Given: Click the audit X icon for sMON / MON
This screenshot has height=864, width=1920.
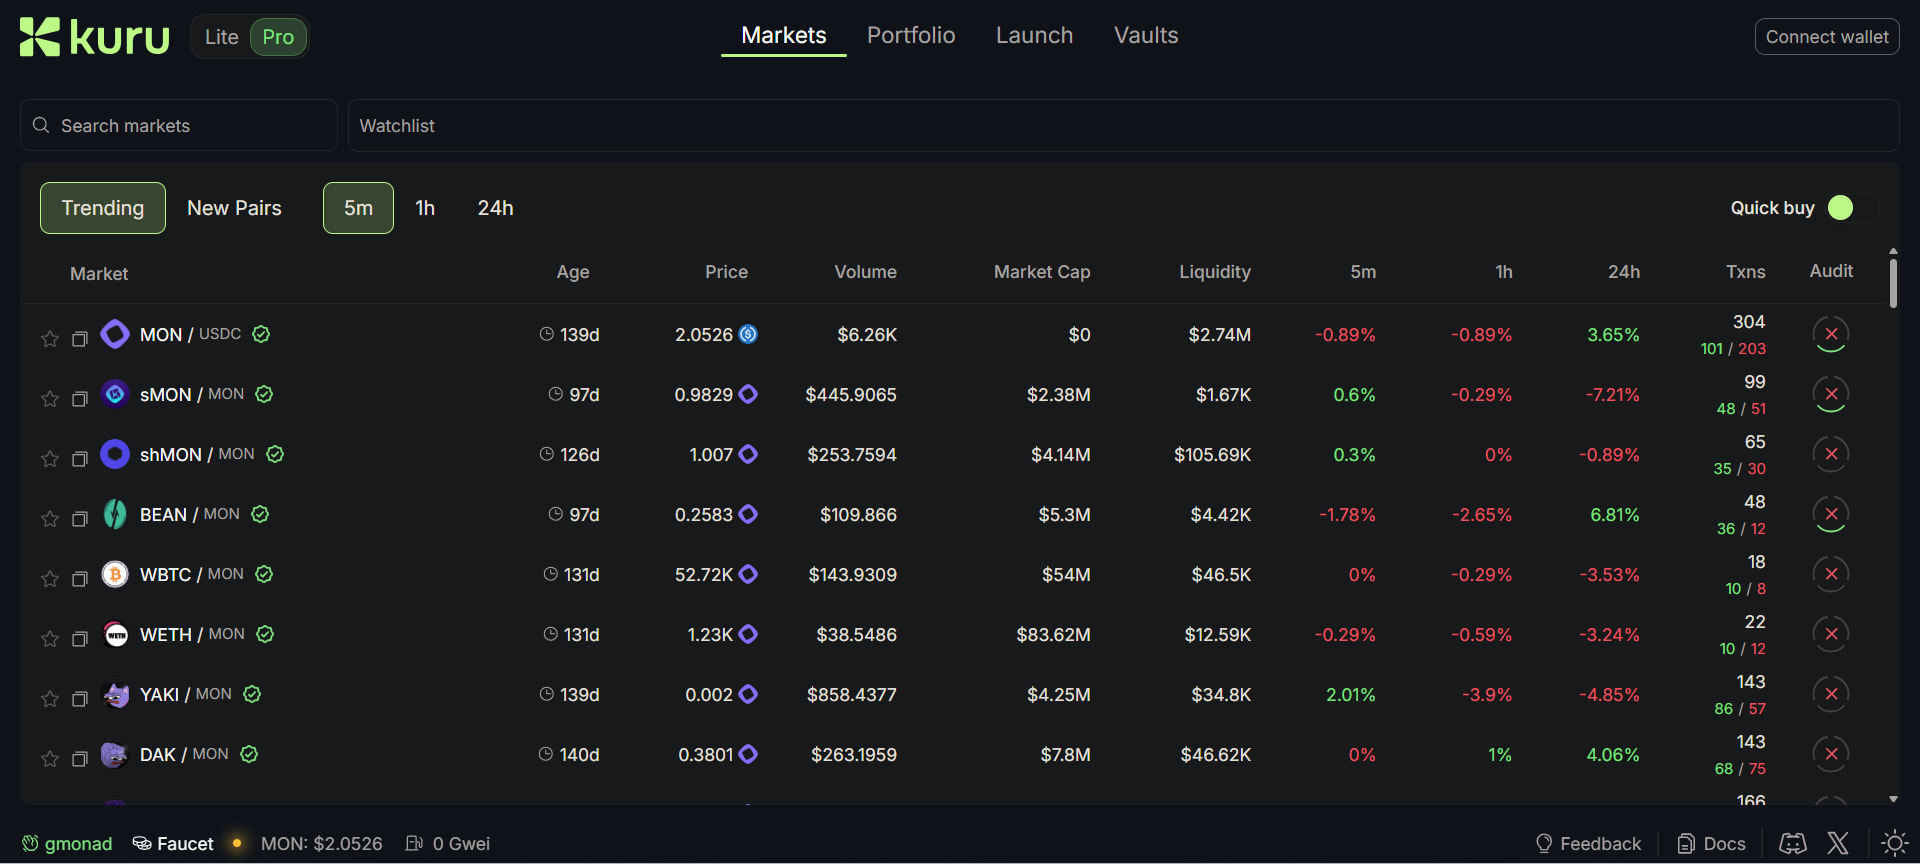Looking at the screenshot, I should [1831, 394].
